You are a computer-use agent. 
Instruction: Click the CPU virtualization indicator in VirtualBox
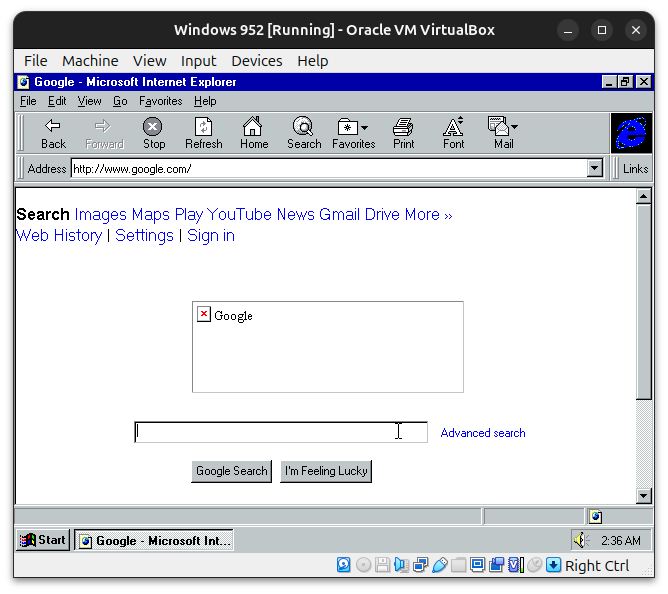click(515, 565)
